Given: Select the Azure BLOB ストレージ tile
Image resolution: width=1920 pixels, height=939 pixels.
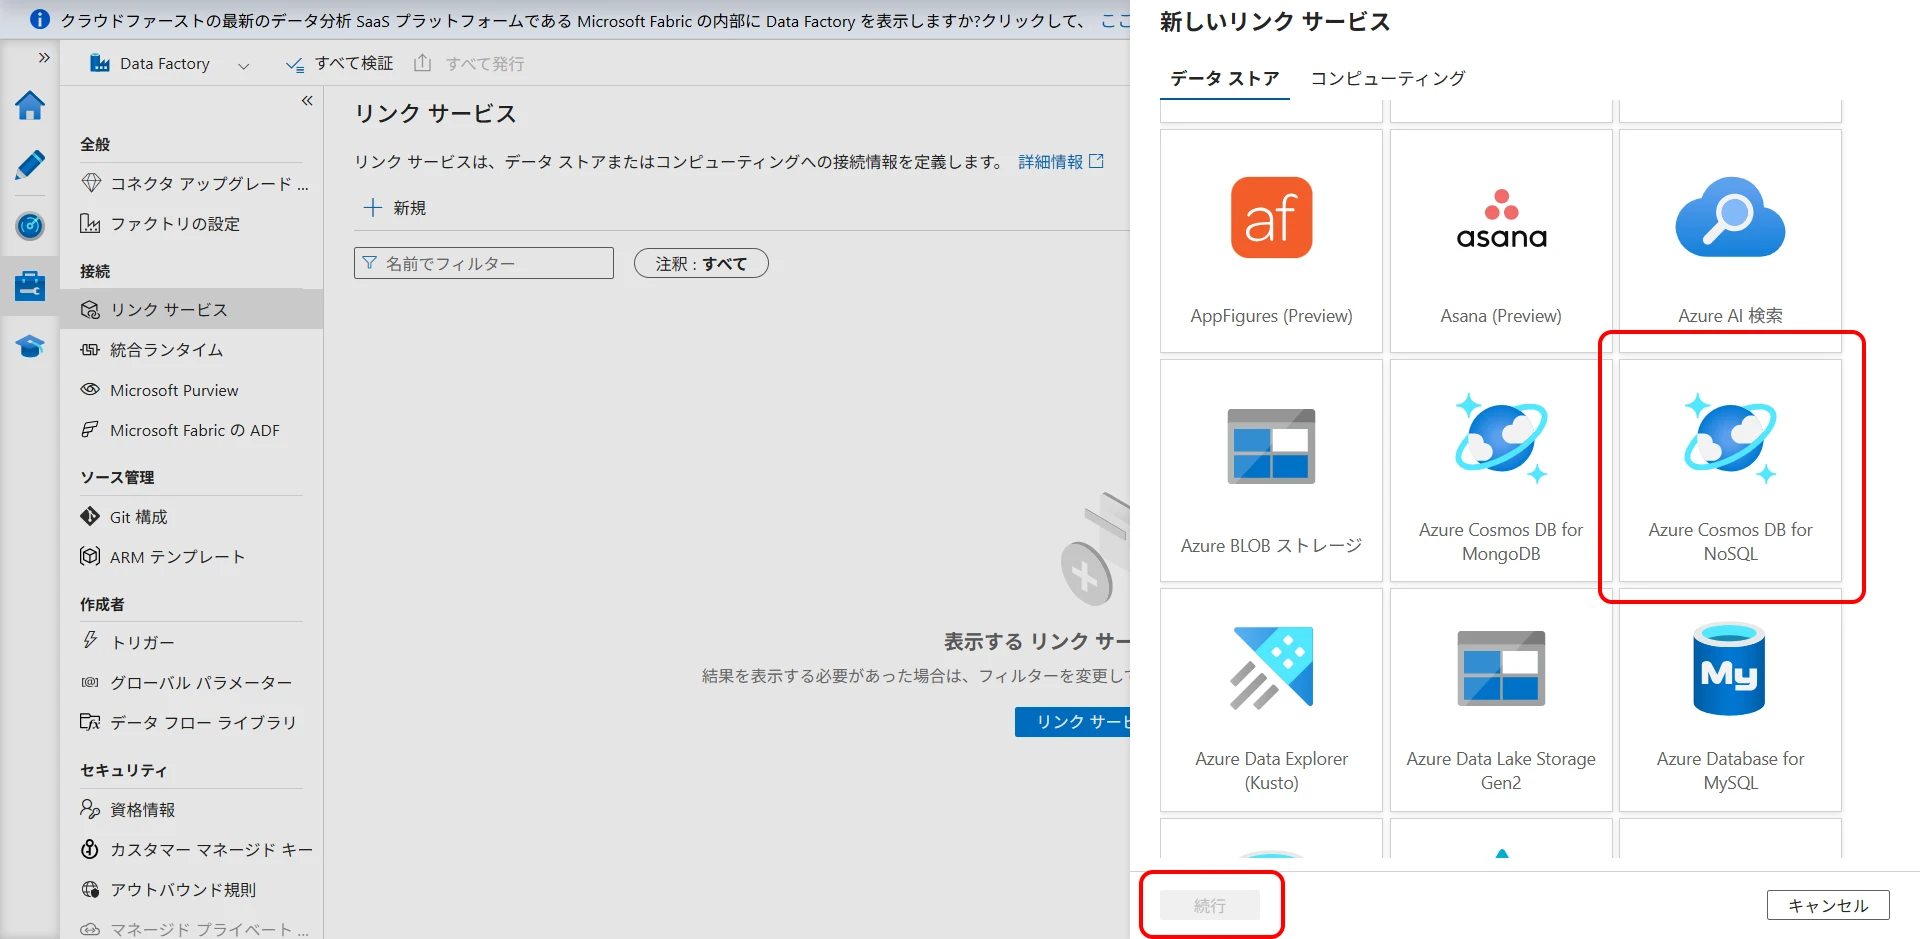Looking at the screenshot, I should (x=1271, y=470).
